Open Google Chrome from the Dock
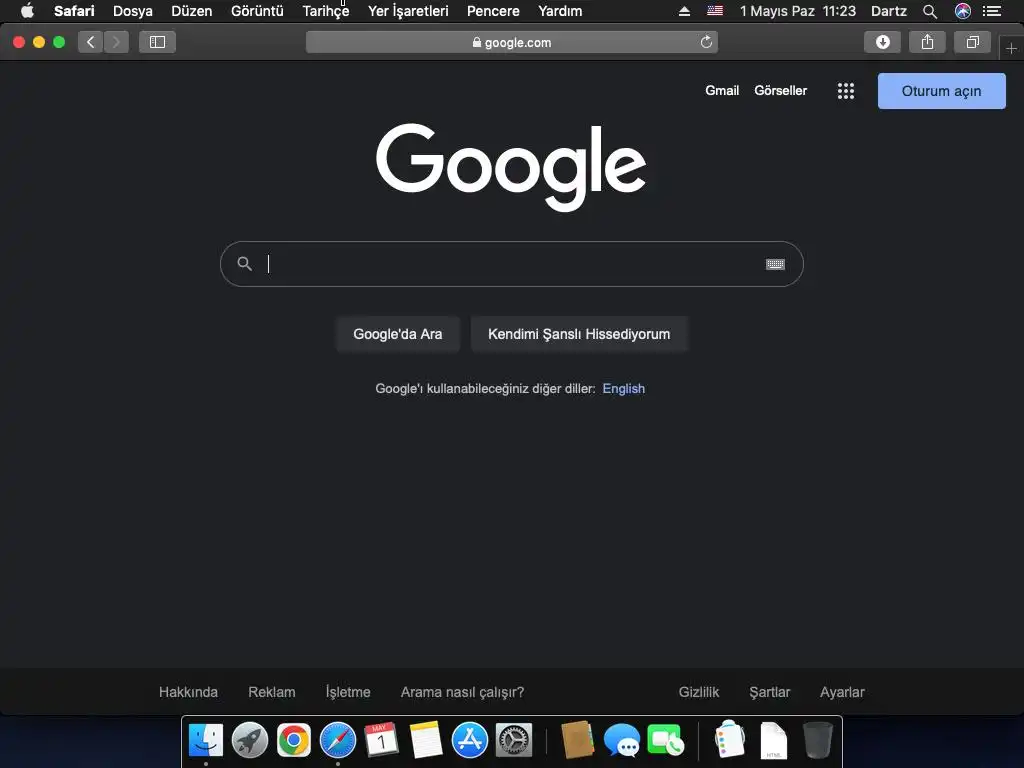The width and height of the screenshot is (1024, 768). pyautogui.click(x=293, y=741)
